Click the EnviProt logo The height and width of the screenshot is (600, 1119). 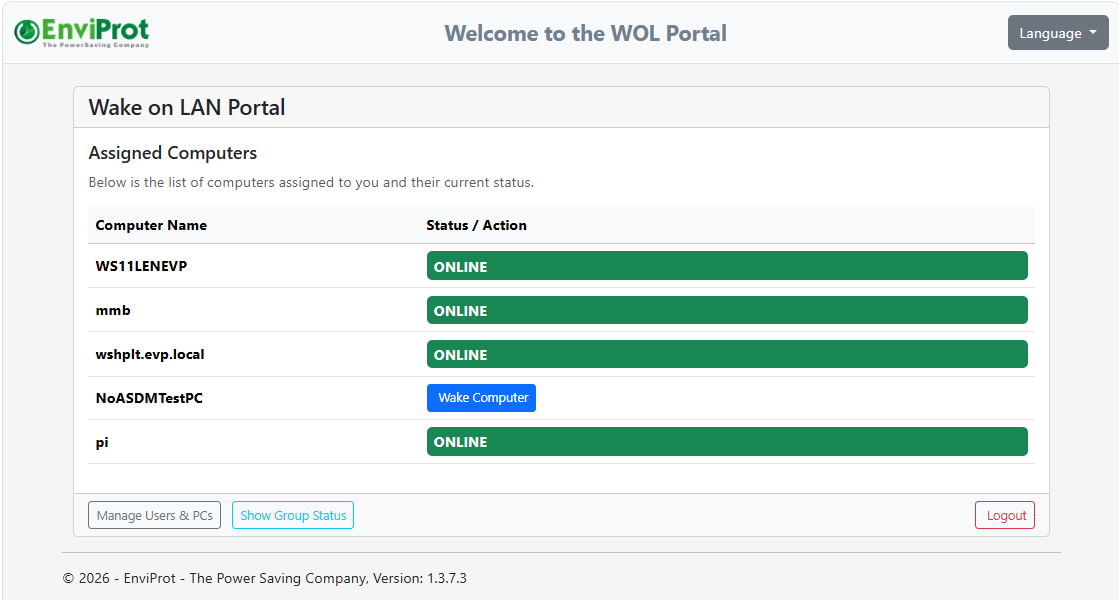click(81, 32)
